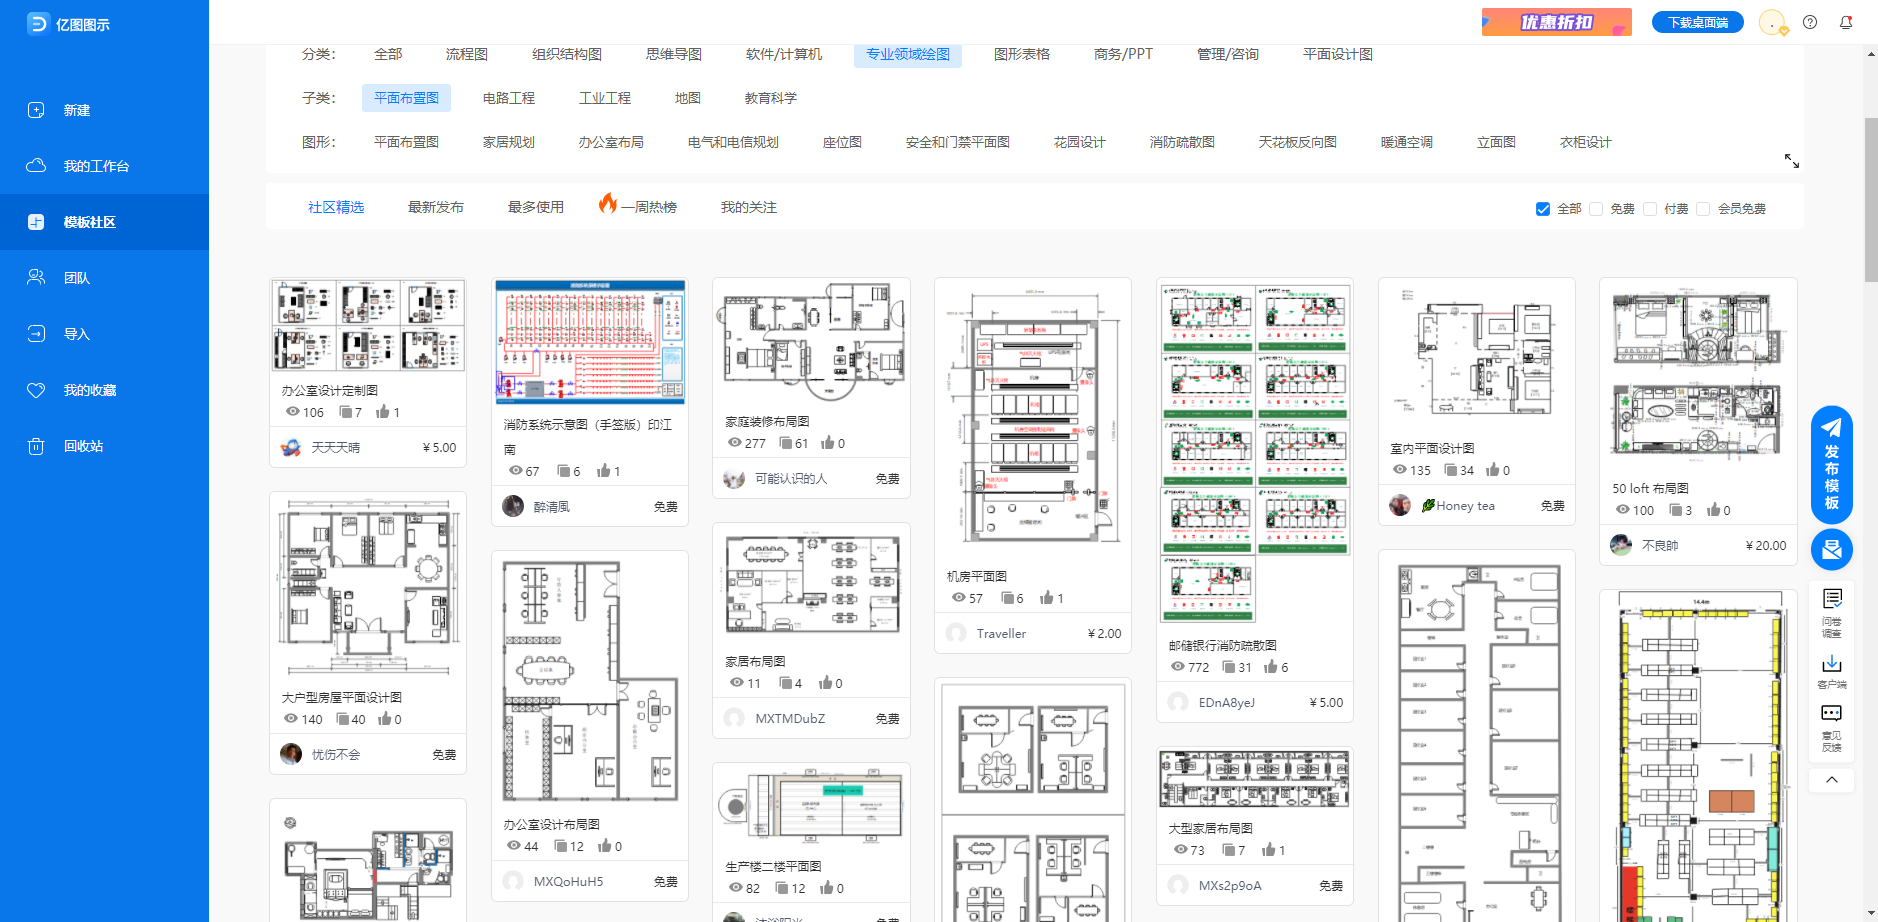1878x922 pixels.
Task: Open 回收站 trash icon
Action: [x=36, y=446]
